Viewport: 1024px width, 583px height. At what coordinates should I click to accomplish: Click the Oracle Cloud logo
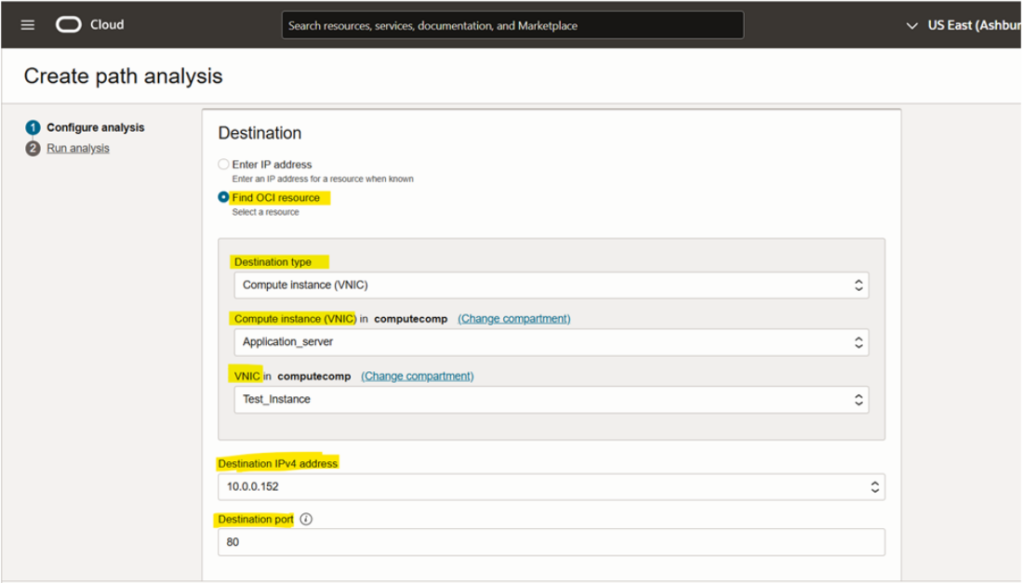click(x=69, y=25)
